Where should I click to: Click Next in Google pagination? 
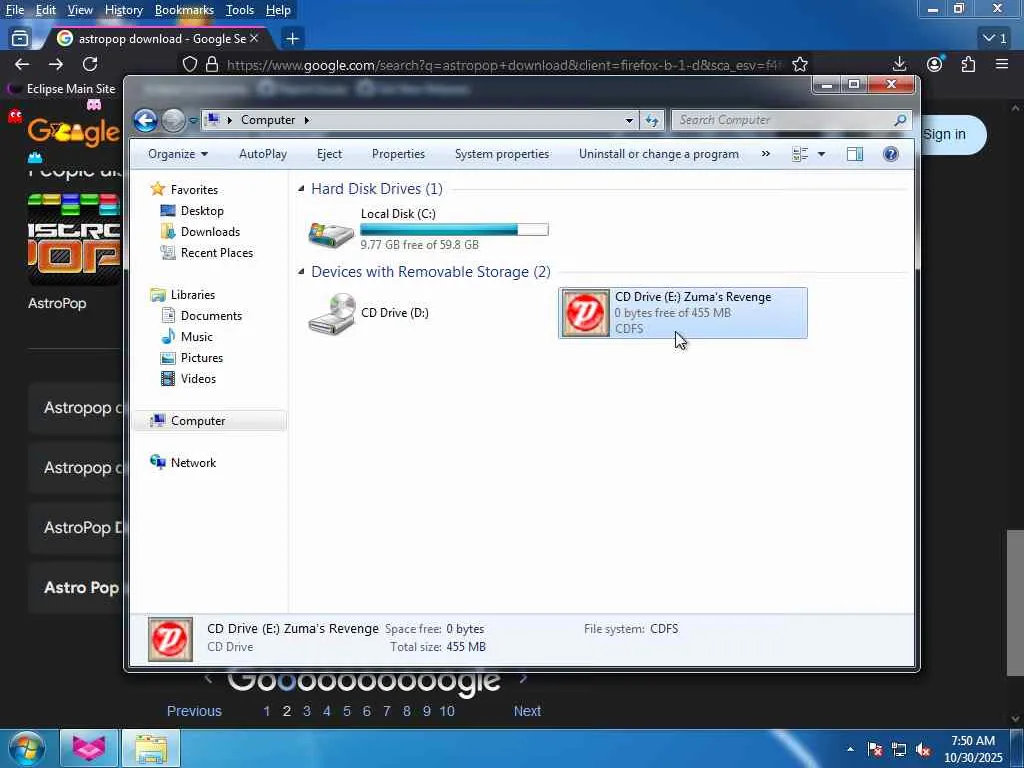(x=527, y=711)
